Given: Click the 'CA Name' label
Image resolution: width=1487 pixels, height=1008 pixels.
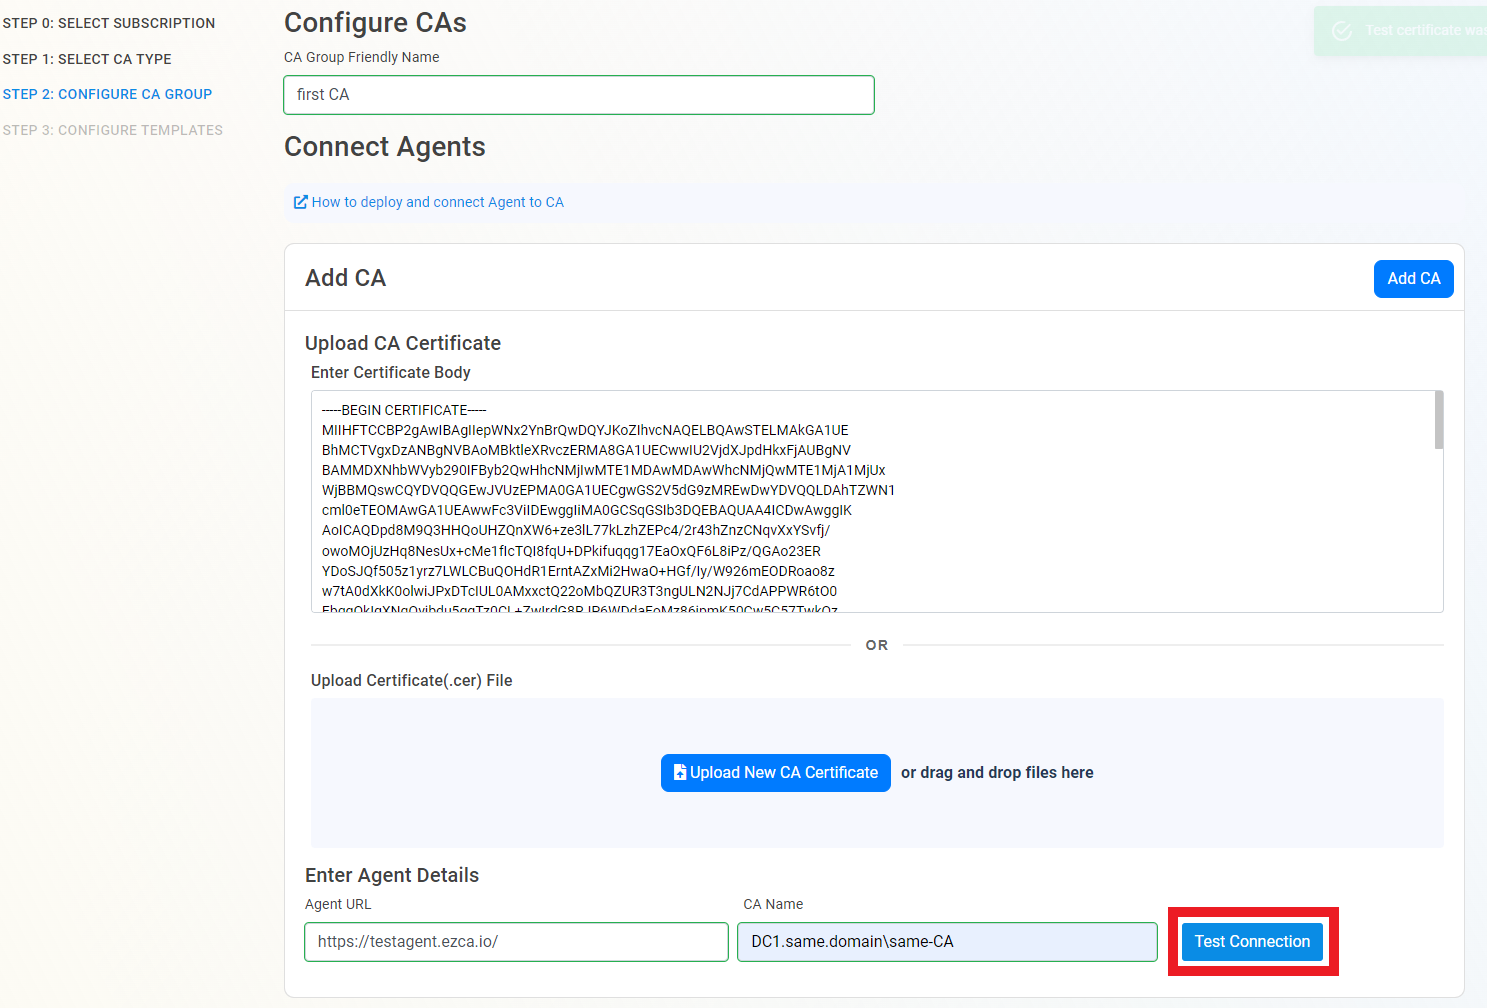Looking at the screenshot, I should 773,904.
